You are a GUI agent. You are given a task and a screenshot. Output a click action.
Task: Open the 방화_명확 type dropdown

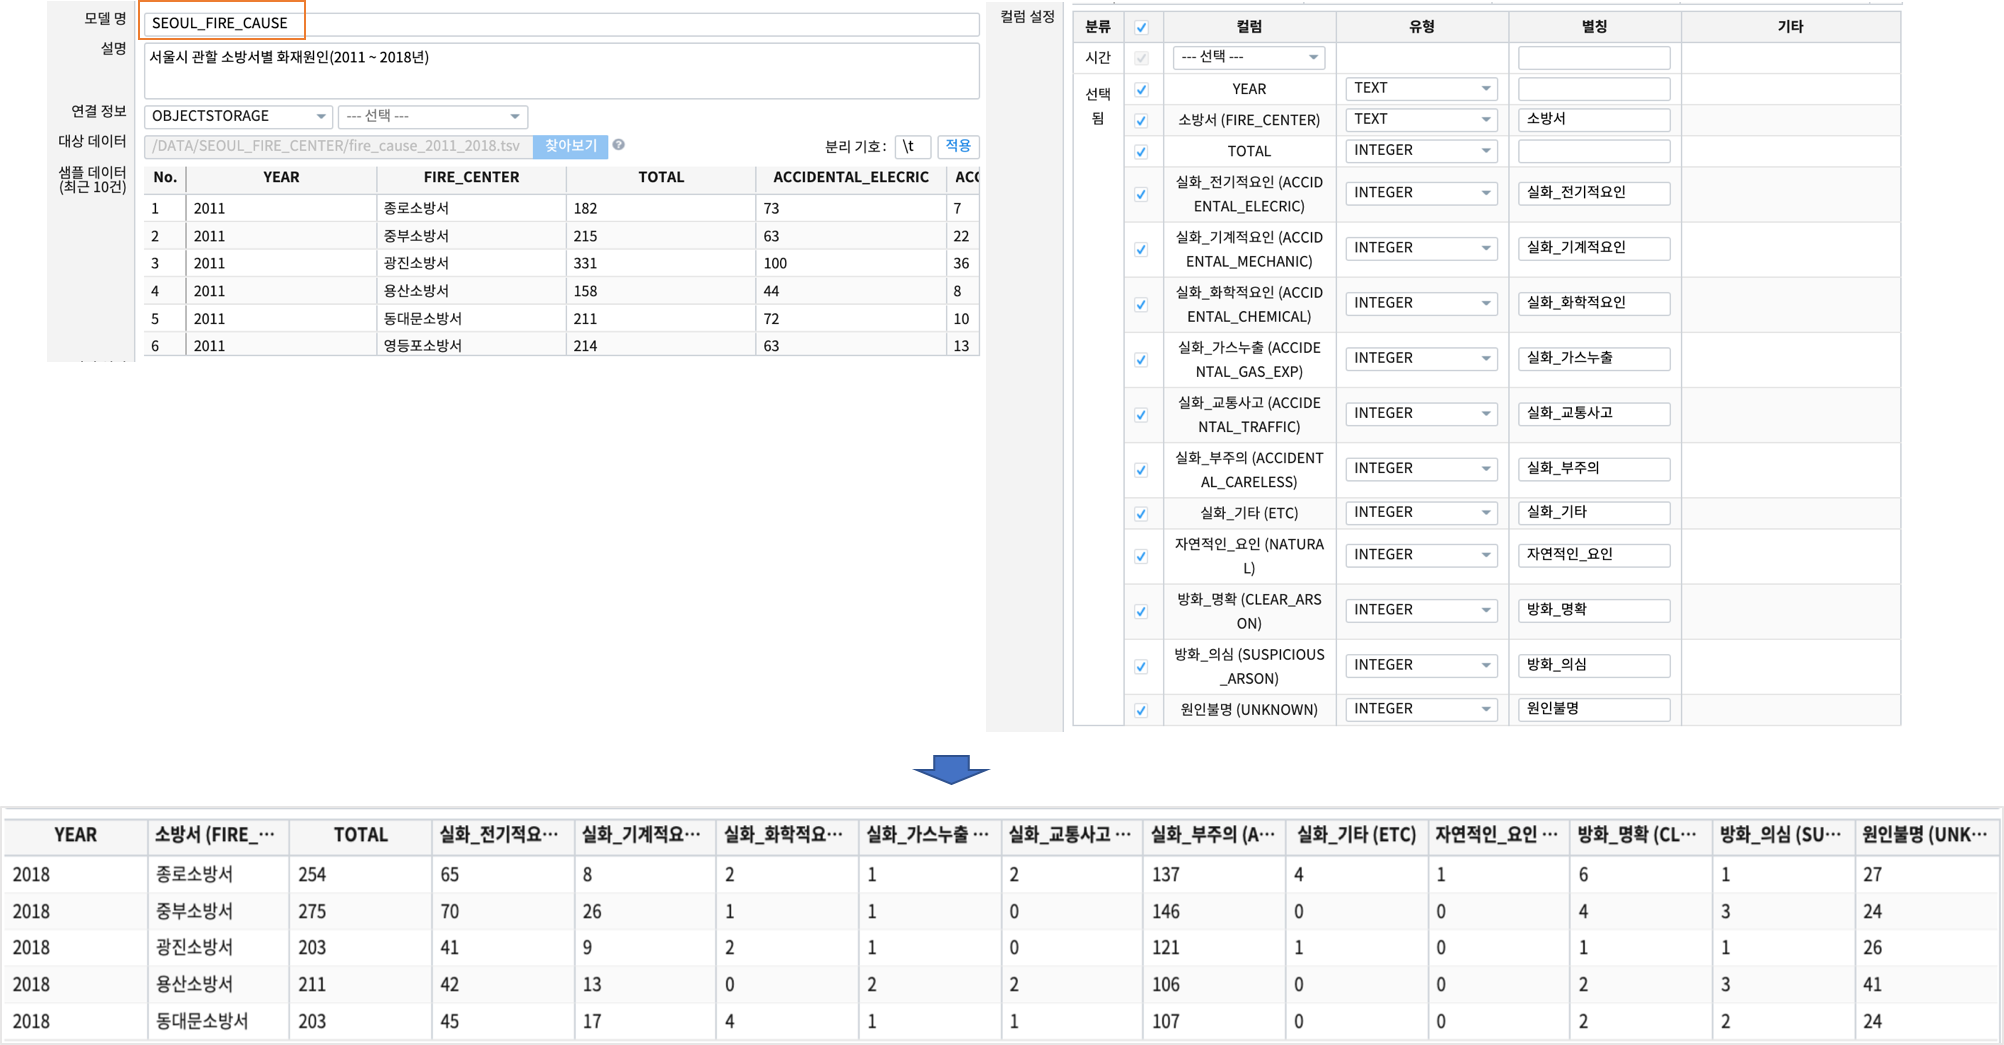[x=1421, y=610]
